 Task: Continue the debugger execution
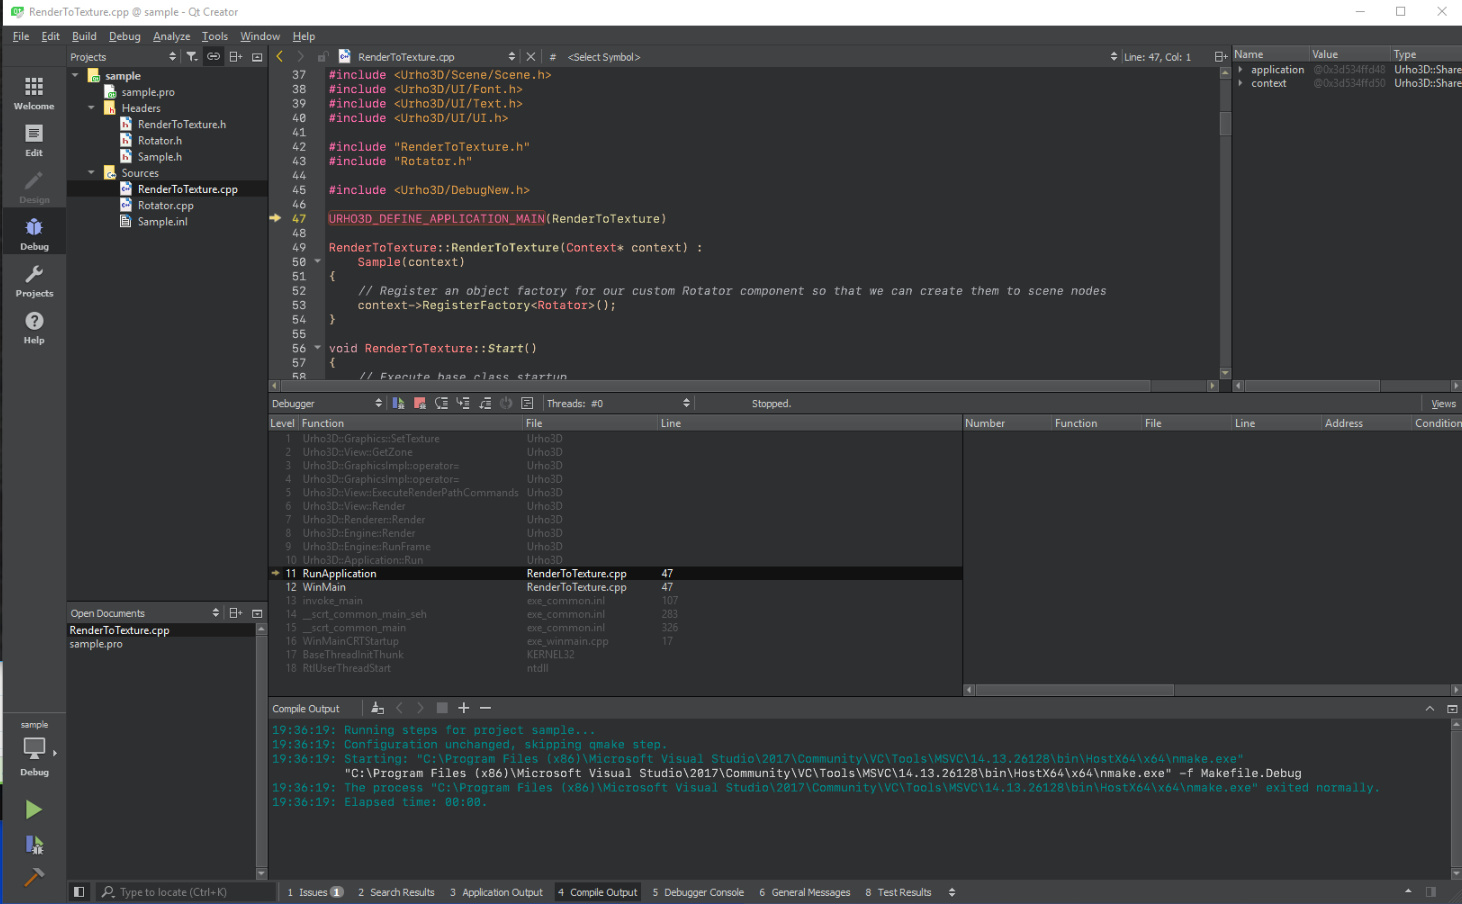398,403
